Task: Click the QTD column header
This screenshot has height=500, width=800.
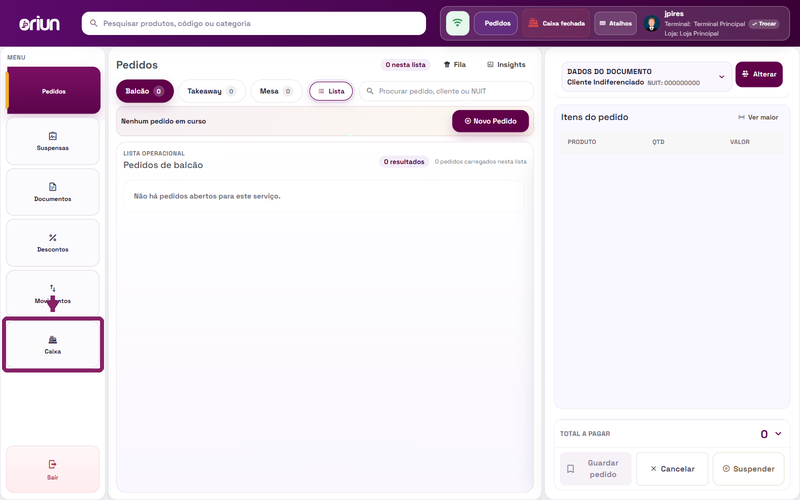Action: pos(658,142)
